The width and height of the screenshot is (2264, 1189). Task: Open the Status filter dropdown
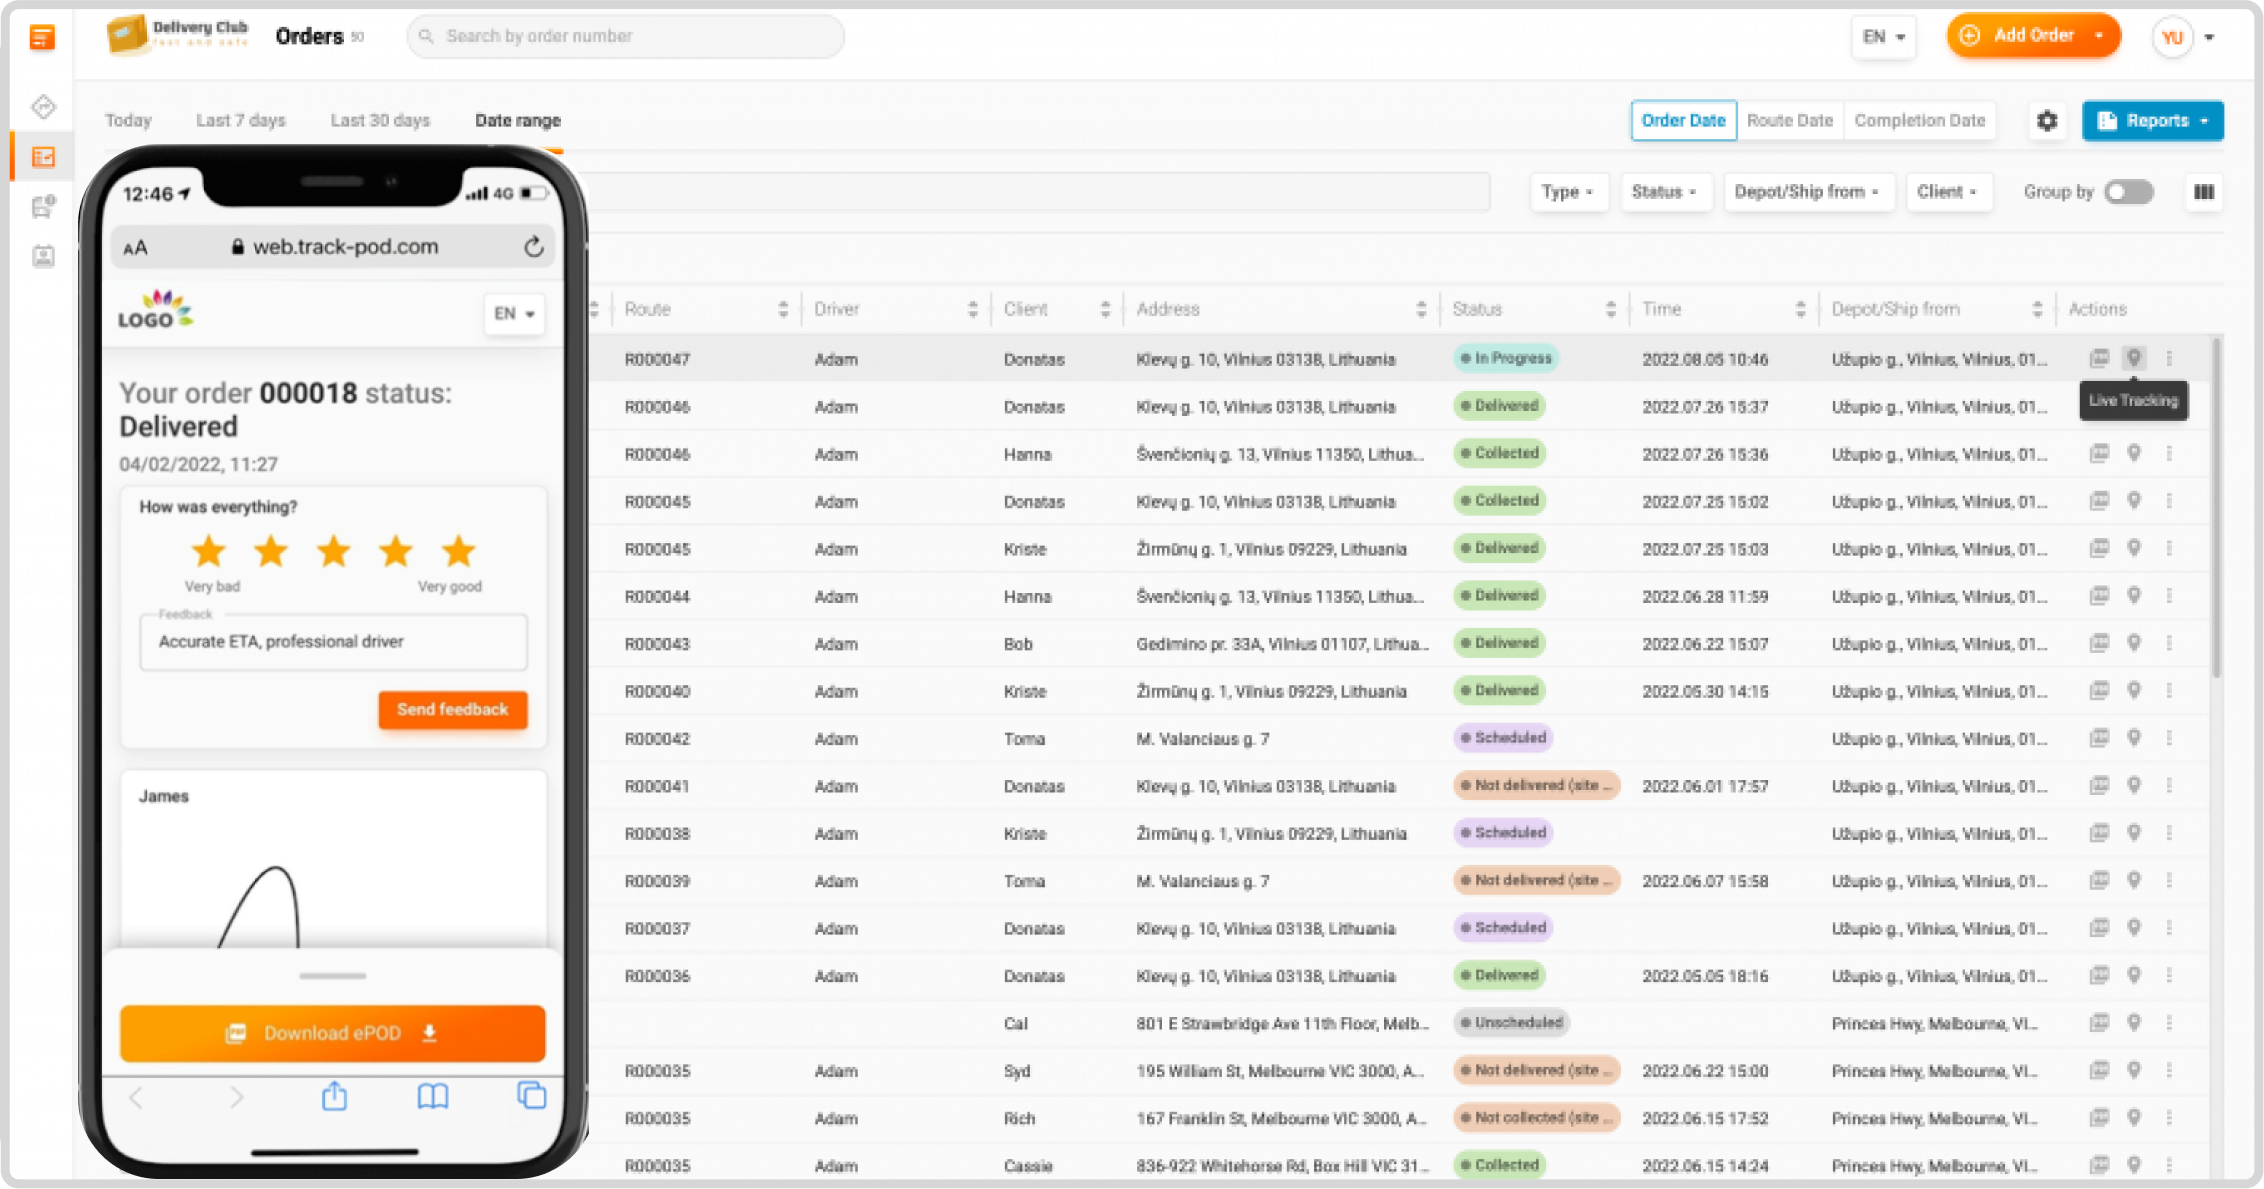[x=1665, y=192]
